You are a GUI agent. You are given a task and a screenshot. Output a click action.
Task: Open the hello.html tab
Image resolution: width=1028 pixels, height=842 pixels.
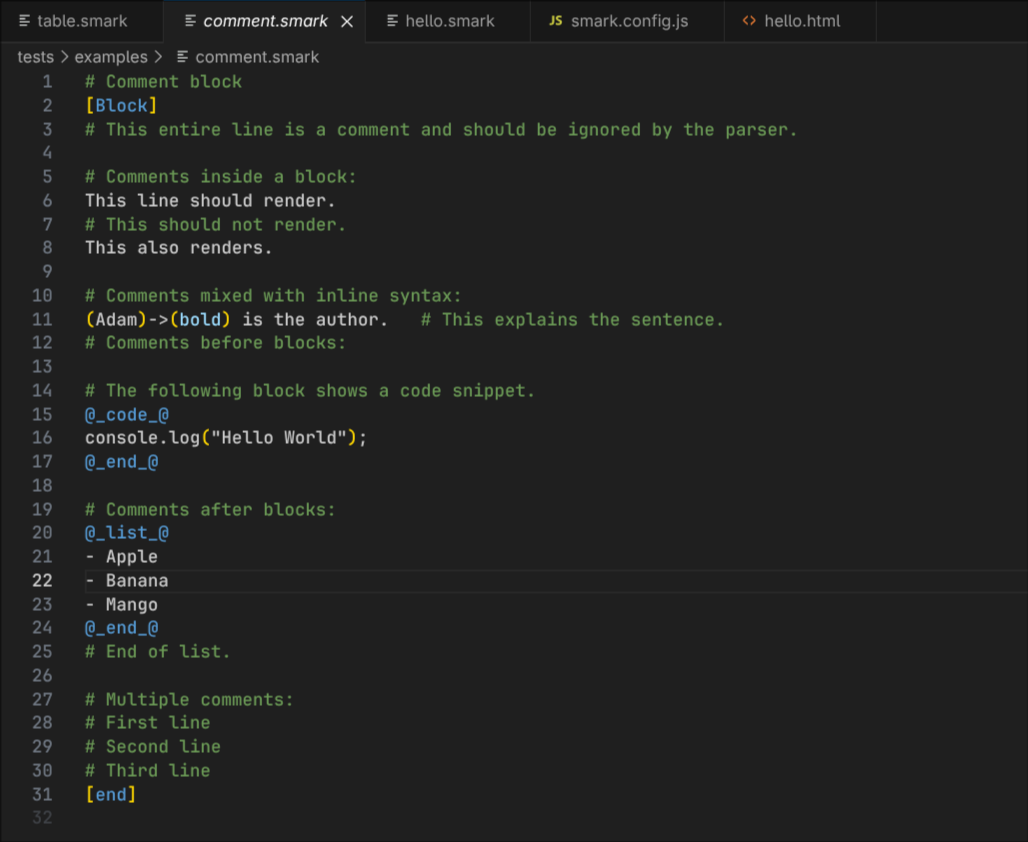(800, 20)
